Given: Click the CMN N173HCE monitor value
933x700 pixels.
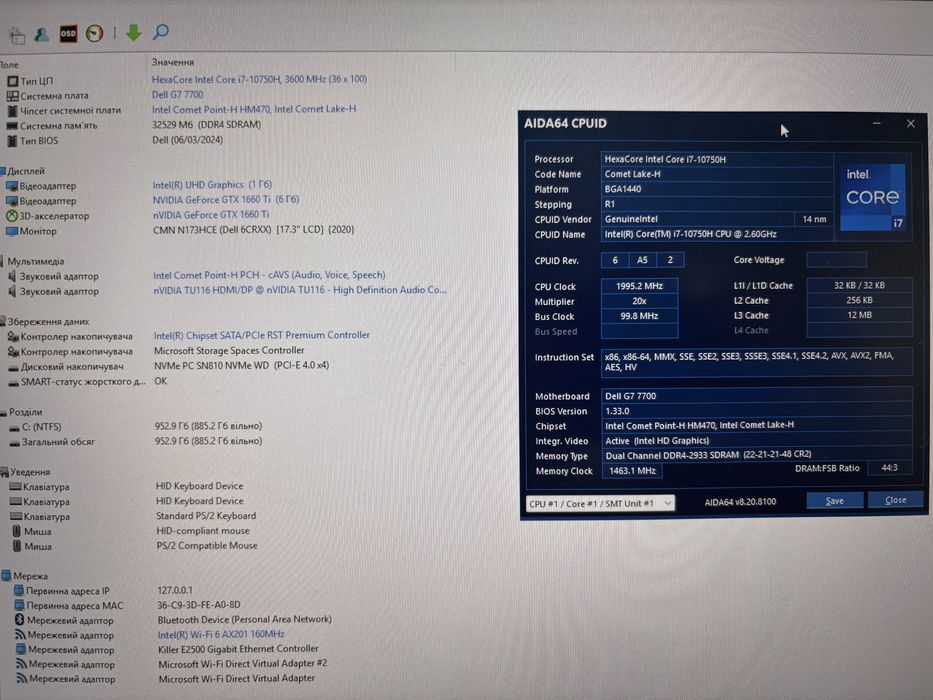Looking at the screenshot, I should (253, 230).
